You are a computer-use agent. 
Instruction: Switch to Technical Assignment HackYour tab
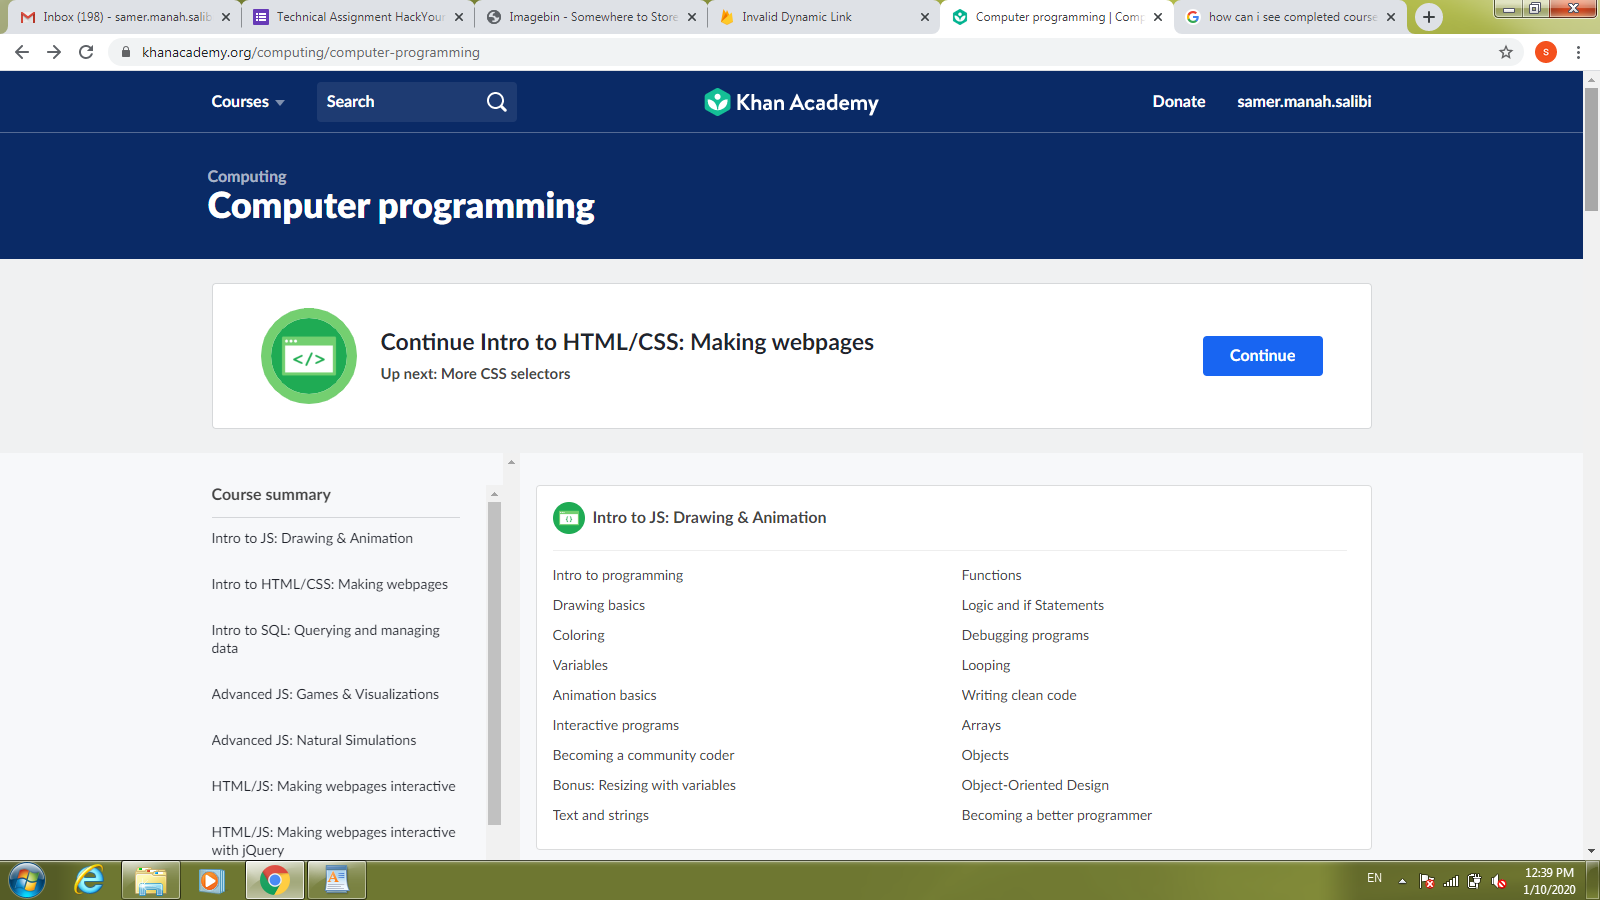(356, 17)
